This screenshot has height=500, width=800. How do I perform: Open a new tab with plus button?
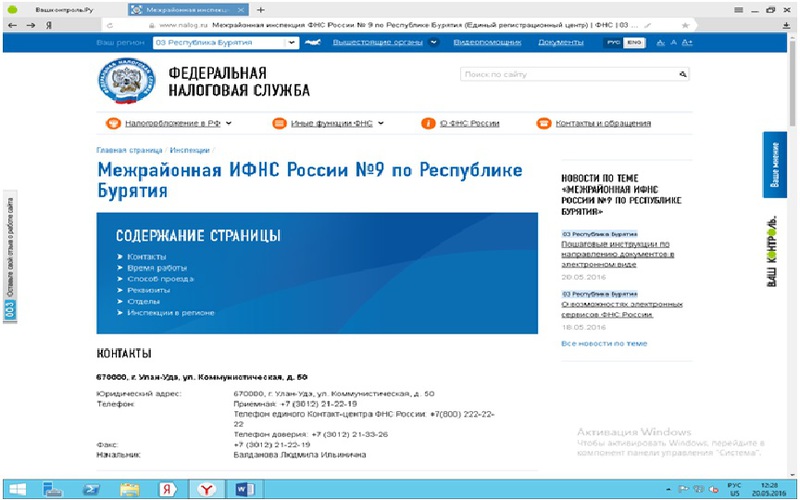tap(261, 10)
